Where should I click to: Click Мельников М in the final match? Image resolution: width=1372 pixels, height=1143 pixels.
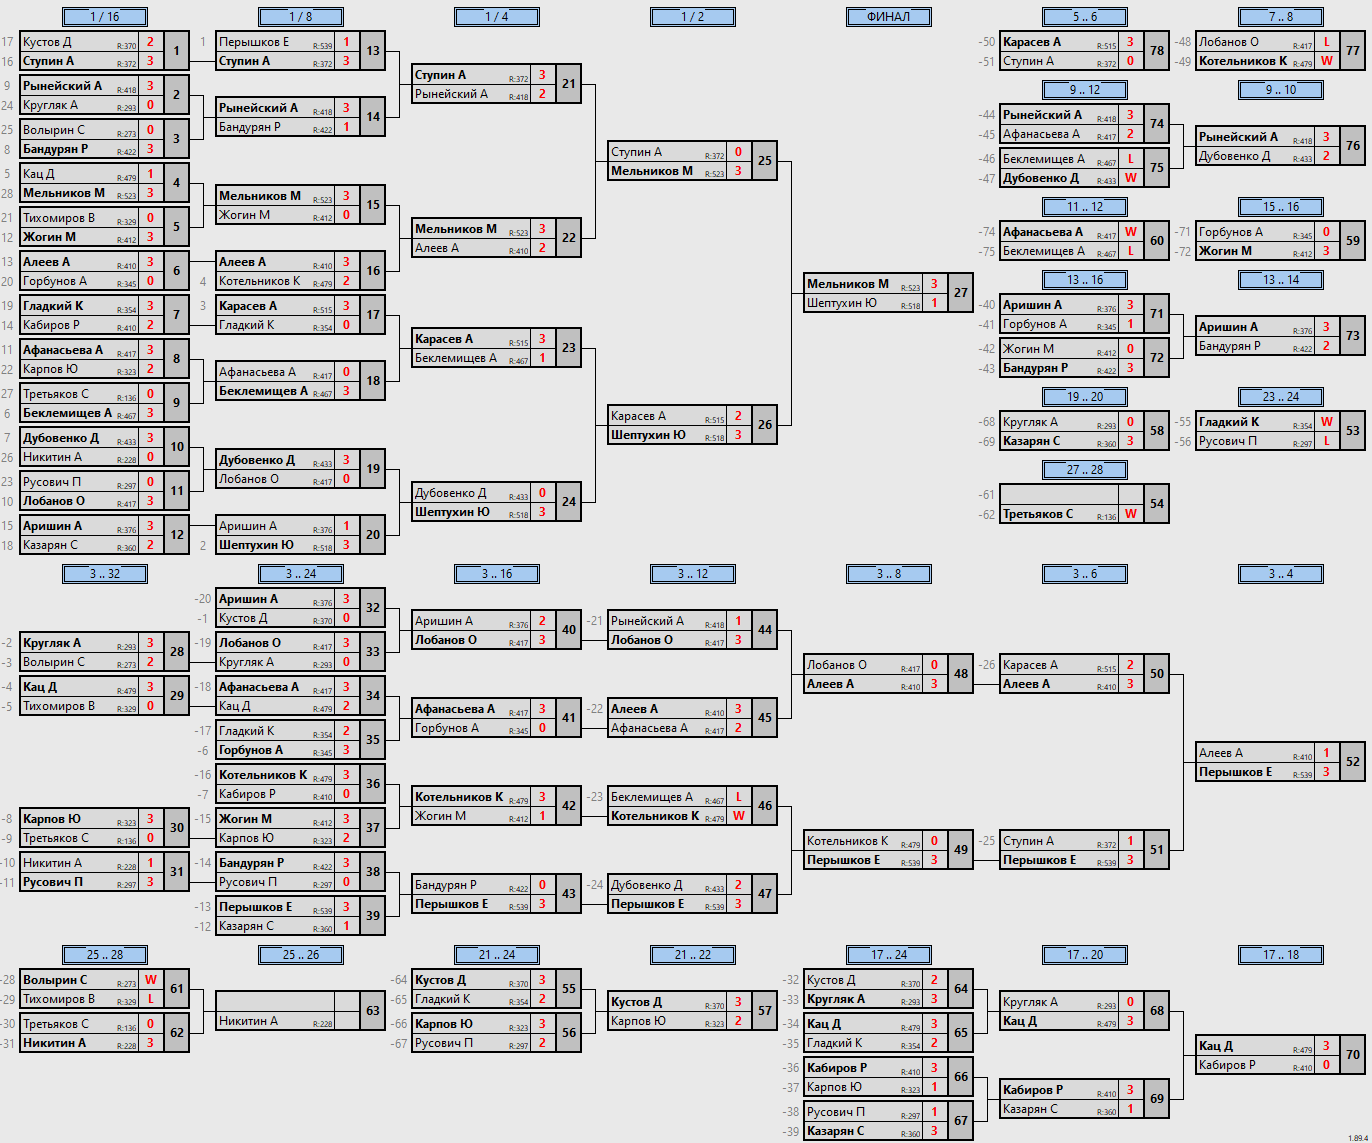[848, 284]
